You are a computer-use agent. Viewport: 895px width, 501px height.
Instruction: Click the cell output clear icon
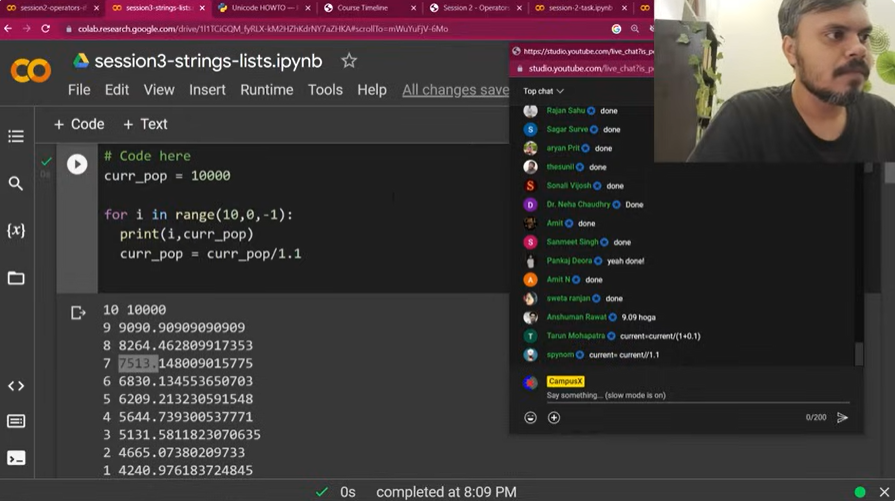78,313
